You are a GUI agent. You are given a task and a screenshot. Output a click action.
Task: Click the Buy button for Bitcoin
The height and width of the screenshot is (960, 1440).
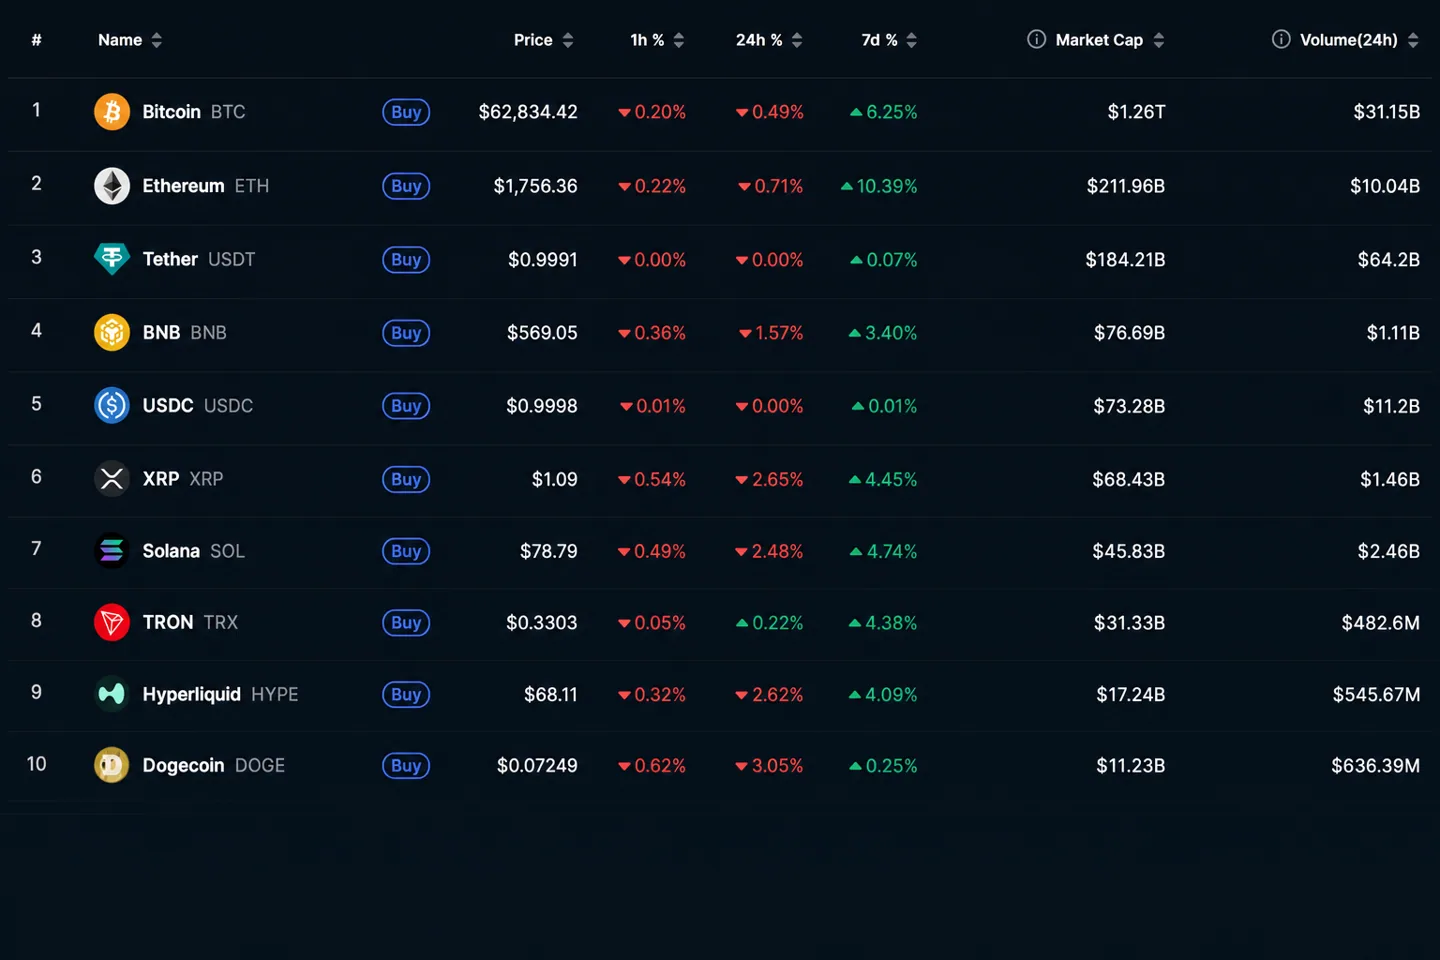click(x=406, y=112)
